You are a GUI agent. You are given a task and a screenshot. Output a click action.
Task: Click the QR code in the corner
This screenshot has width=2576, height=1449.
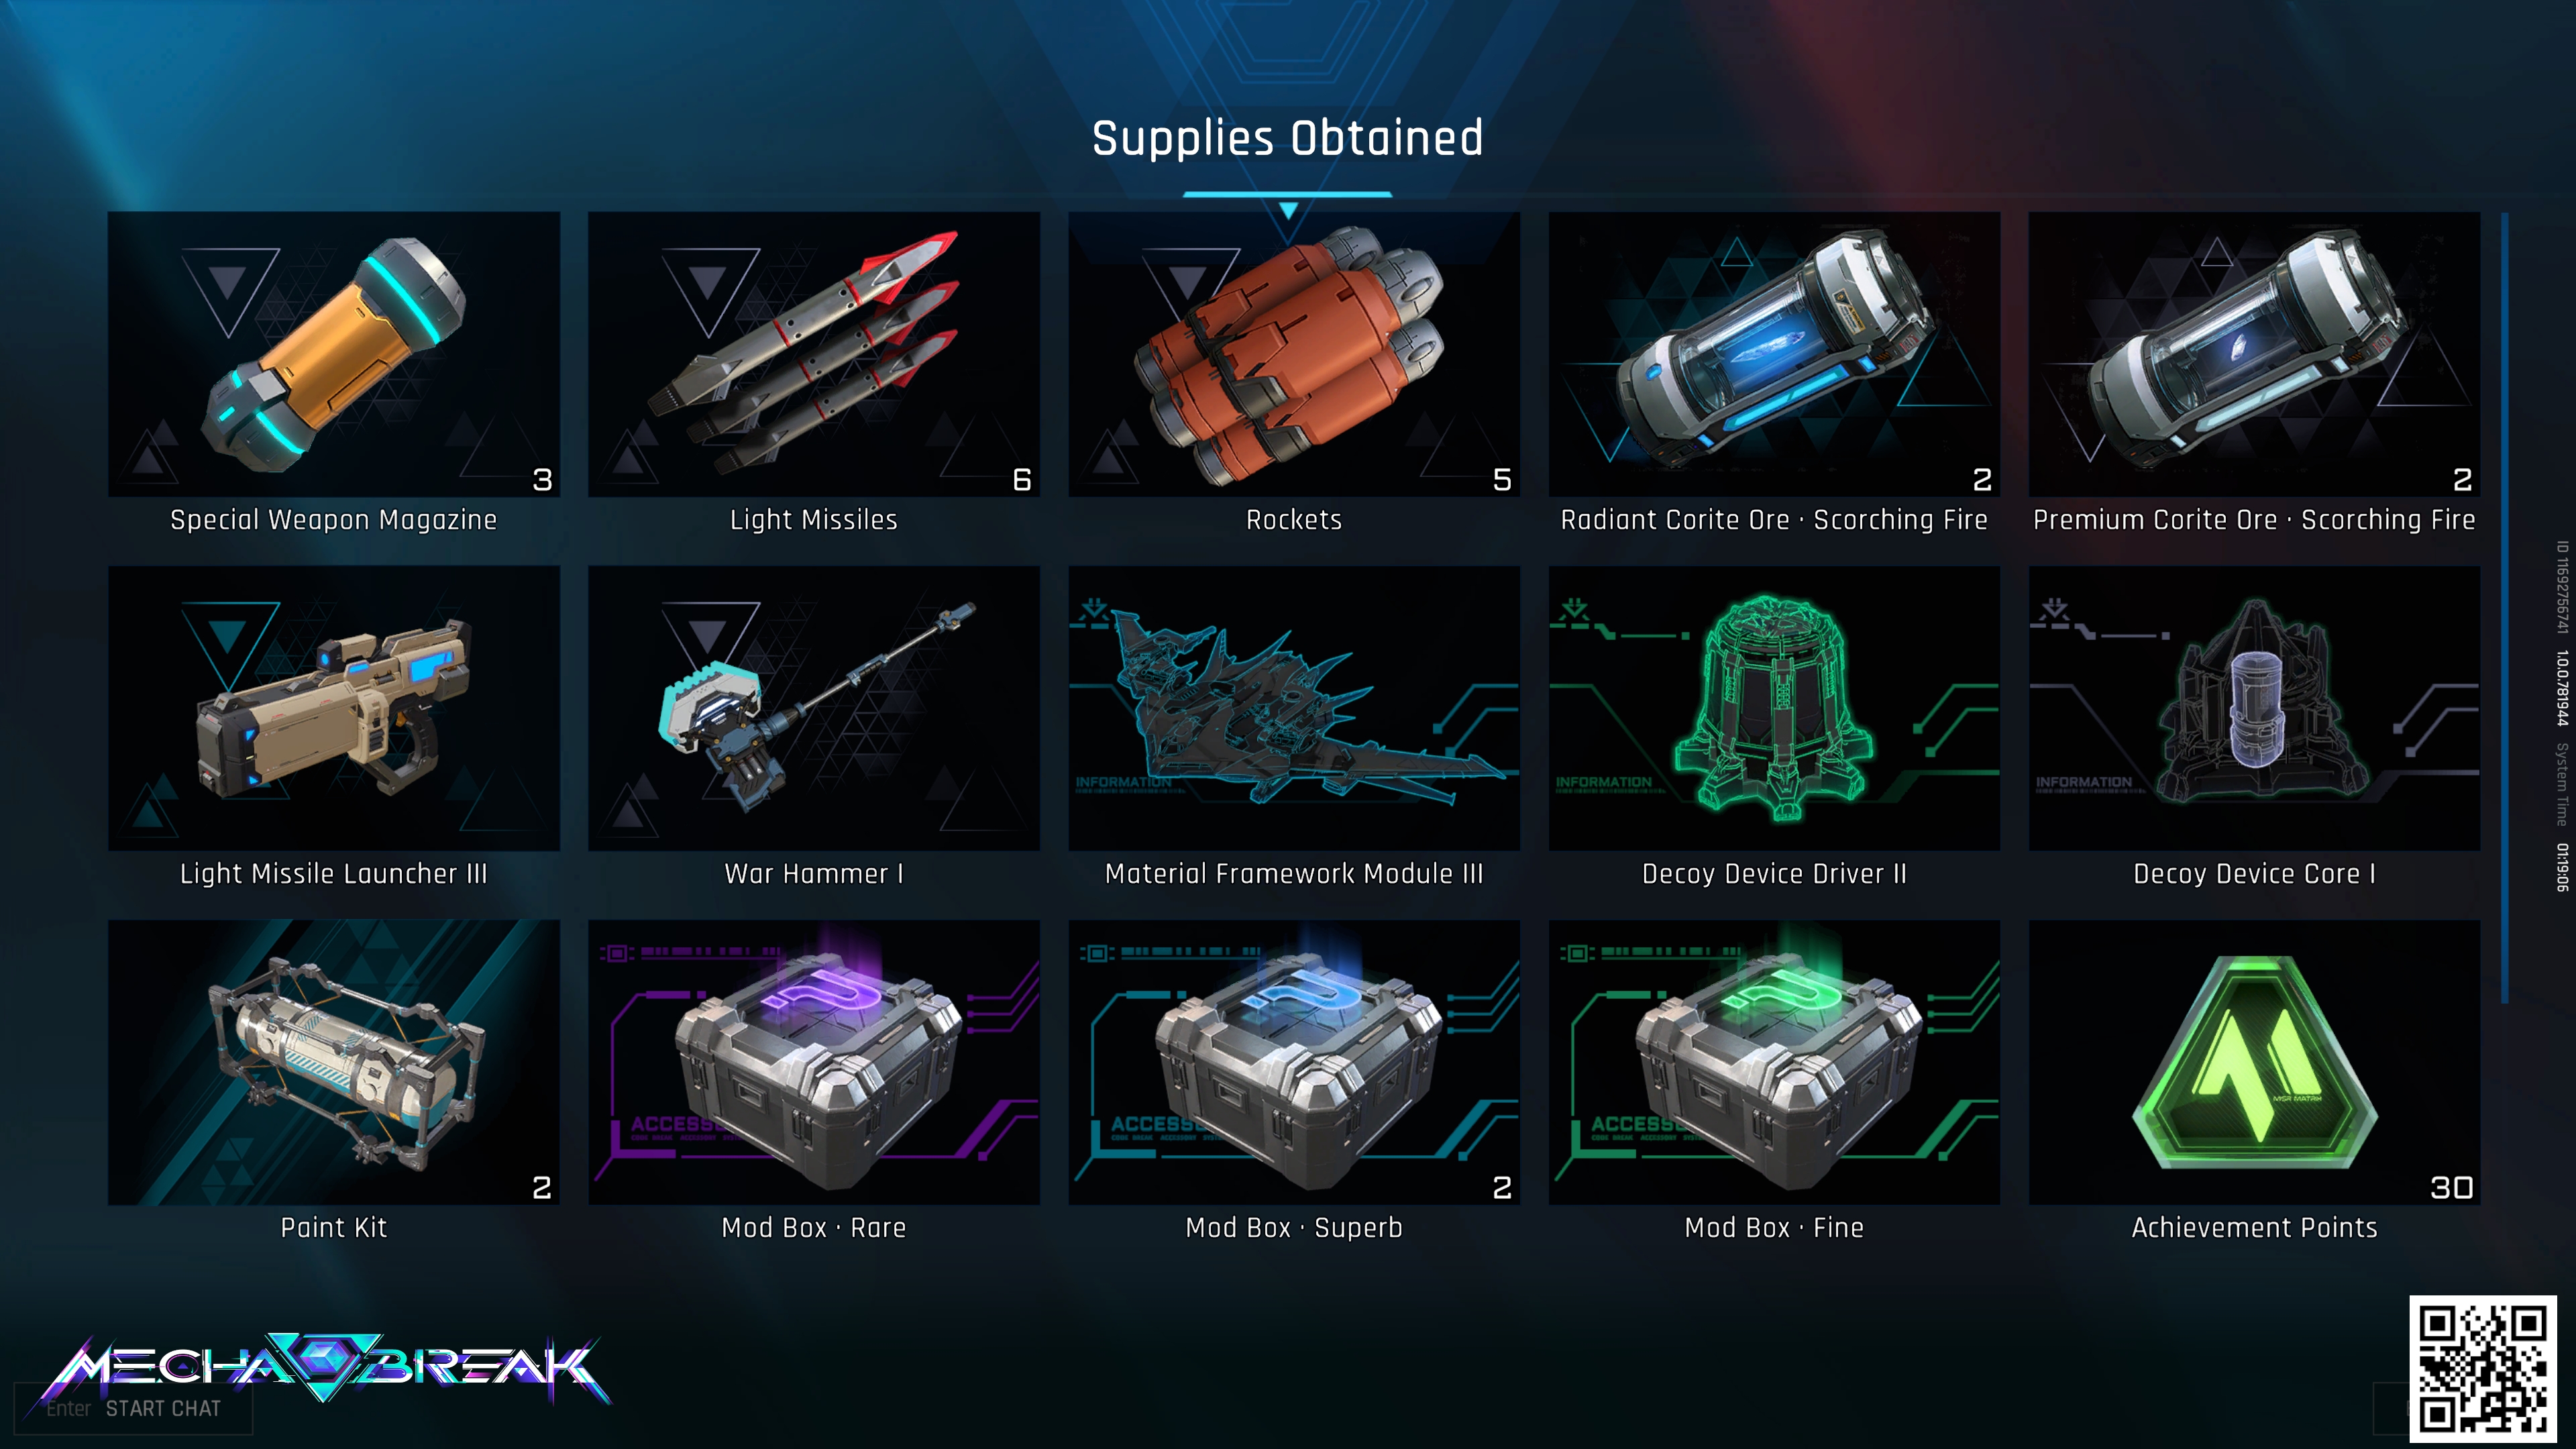[x=2482, y=1368]
